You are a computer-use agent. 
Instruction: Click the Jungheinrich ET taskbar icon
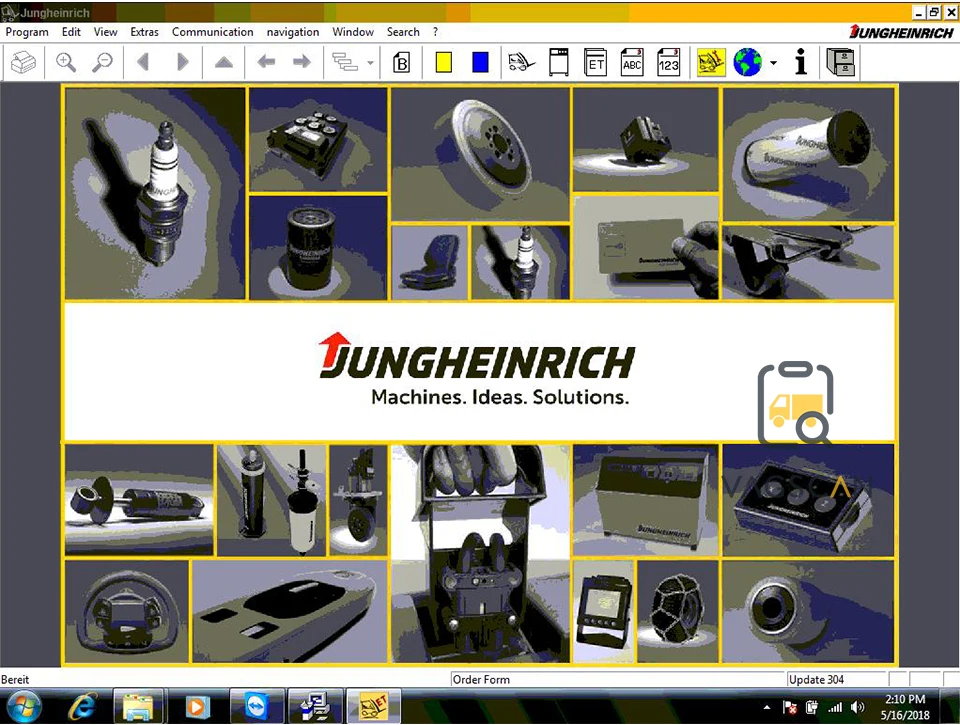coord(373,707)
